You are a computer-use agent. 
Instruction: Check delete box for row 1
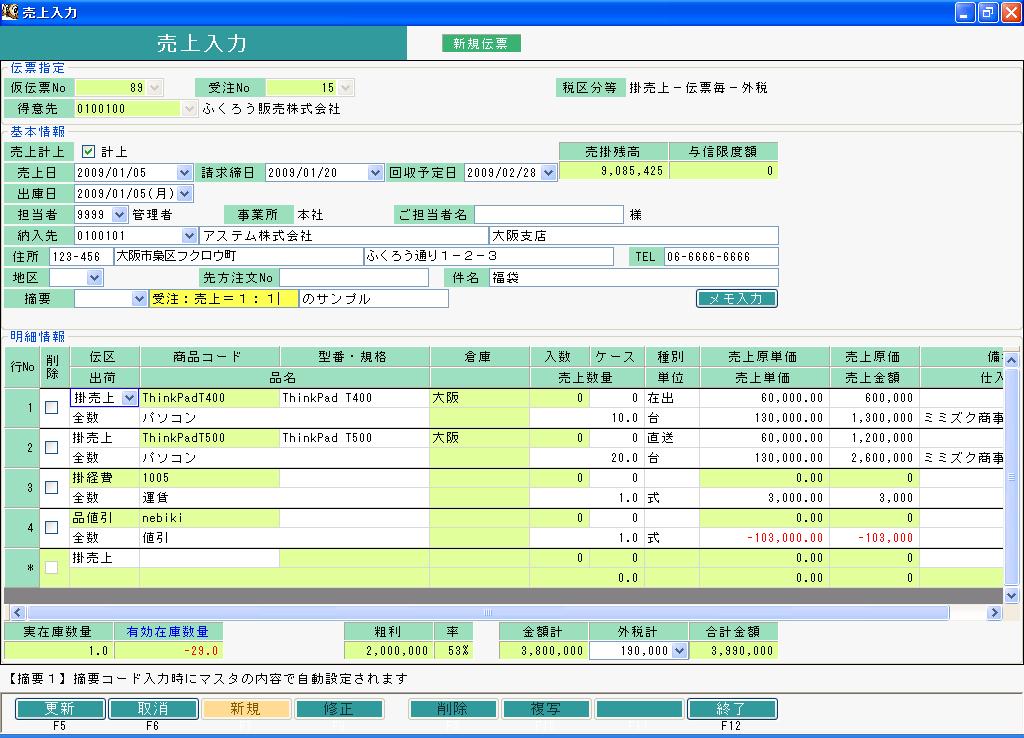[52, 408]
